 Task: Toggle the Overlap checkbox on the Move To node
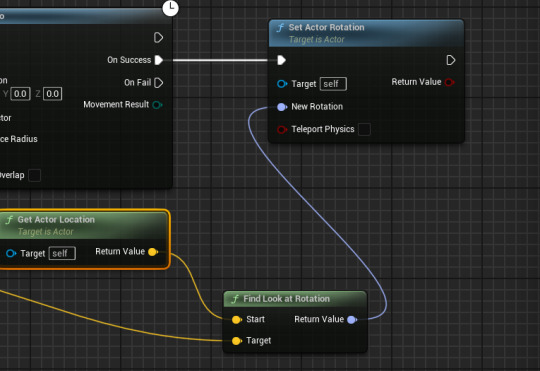click(x=34, y=175)
